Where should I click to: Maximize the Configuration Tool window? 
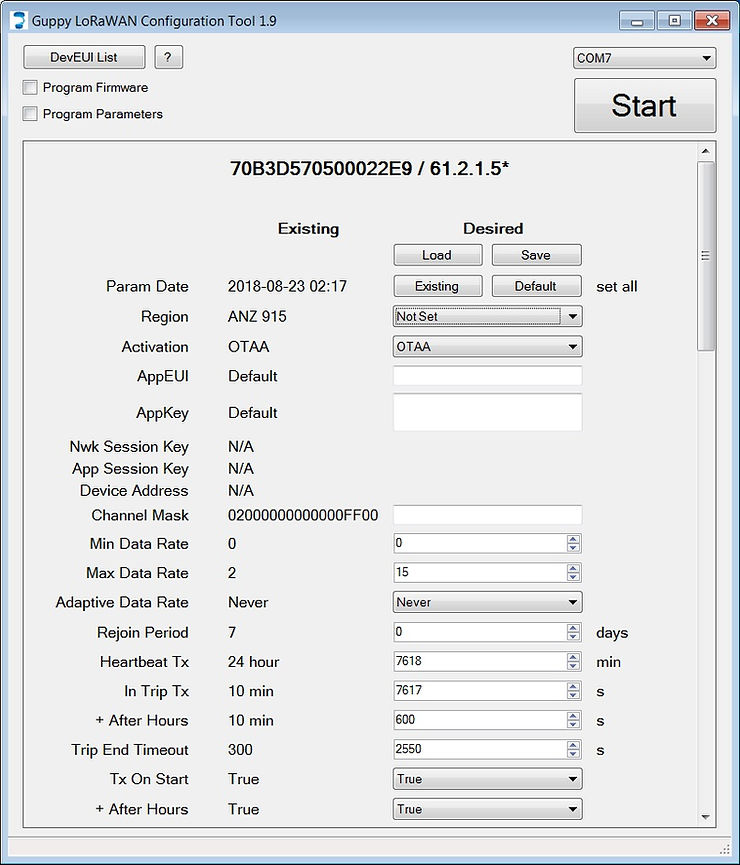point(674,21)
